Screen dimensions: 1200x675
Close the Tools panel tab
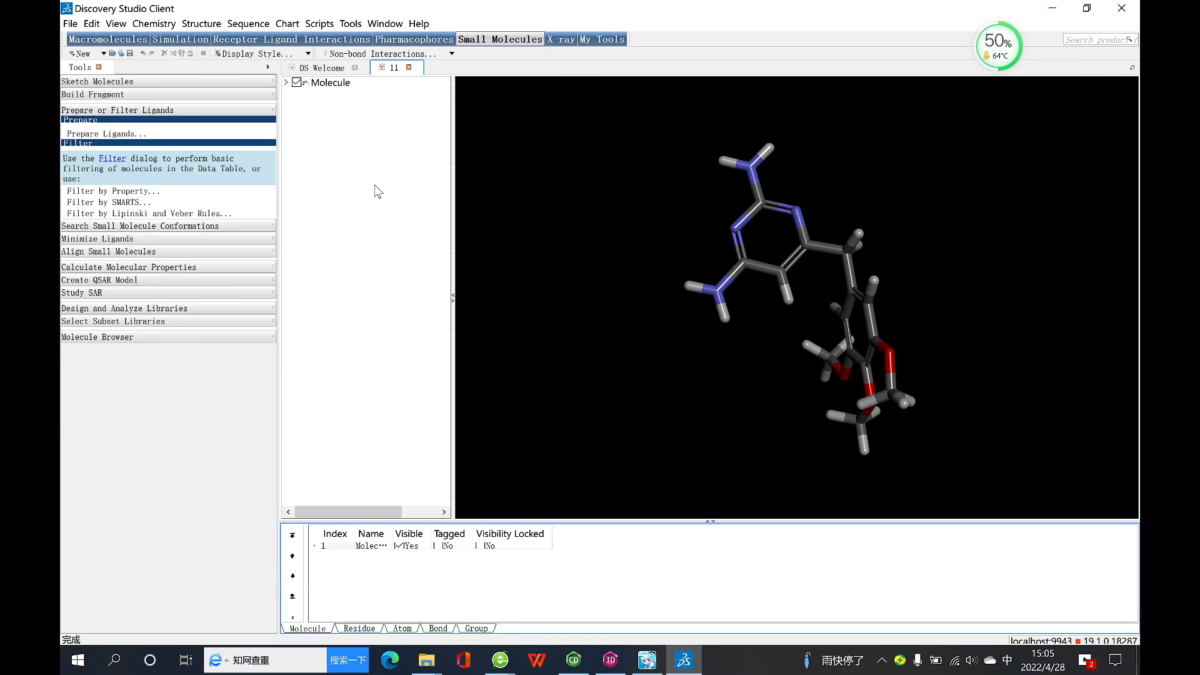pos(99,67)
